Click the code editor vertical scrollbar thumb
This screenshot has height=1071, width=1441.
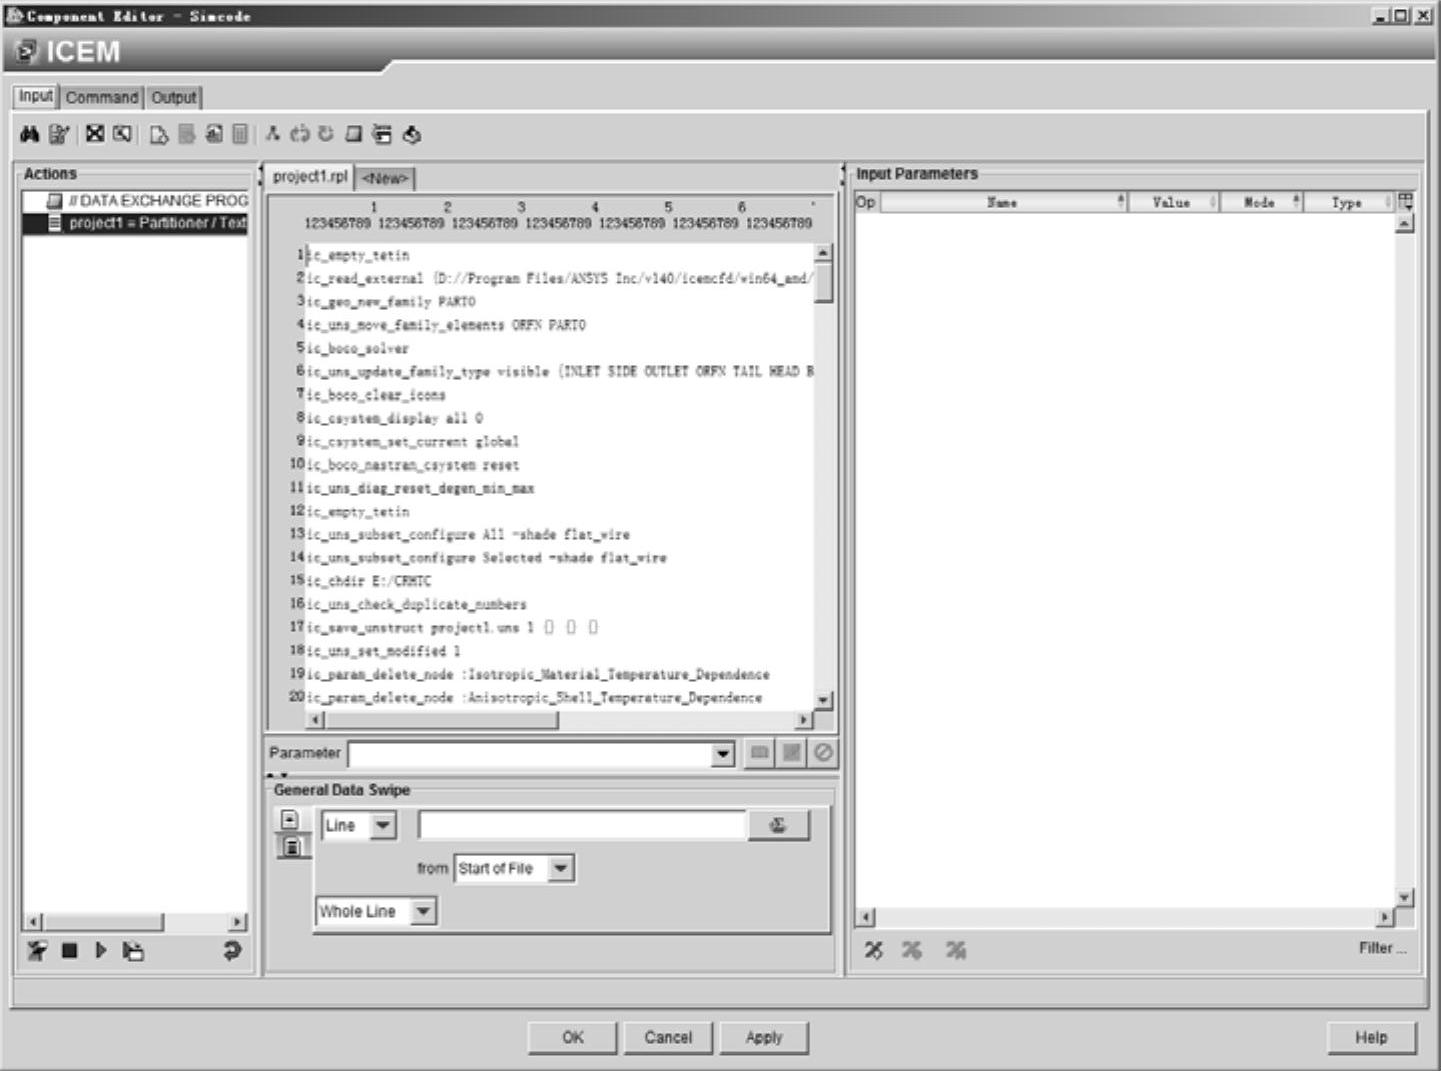[x=824, y=283]
